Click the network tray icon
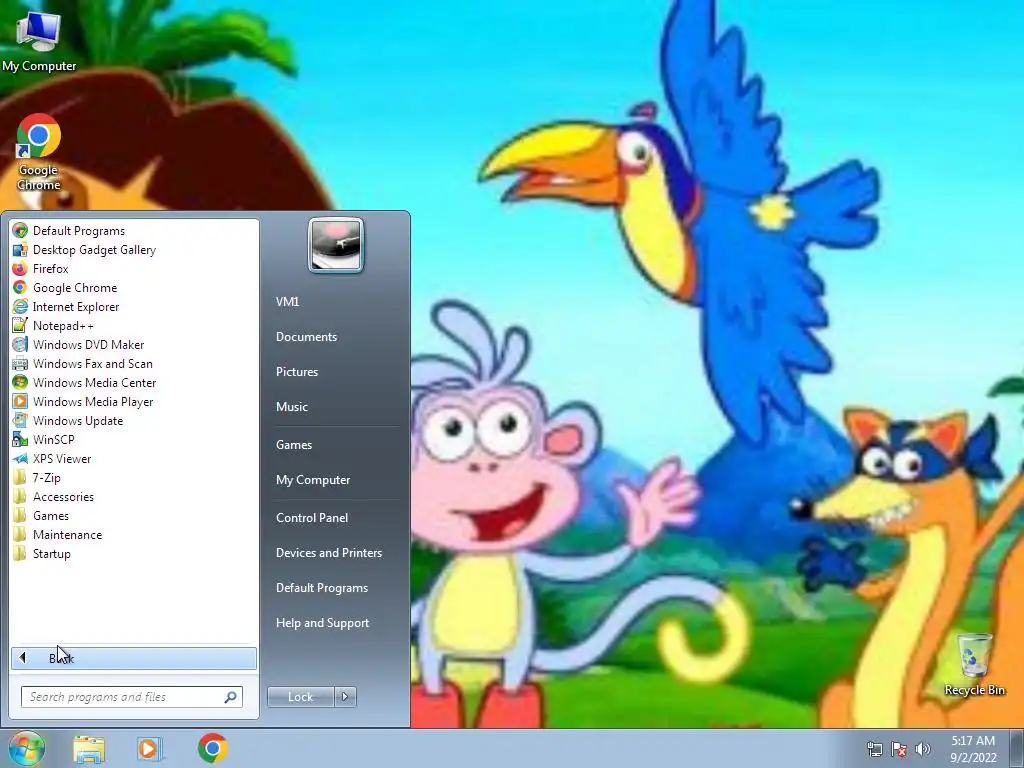 875,749
